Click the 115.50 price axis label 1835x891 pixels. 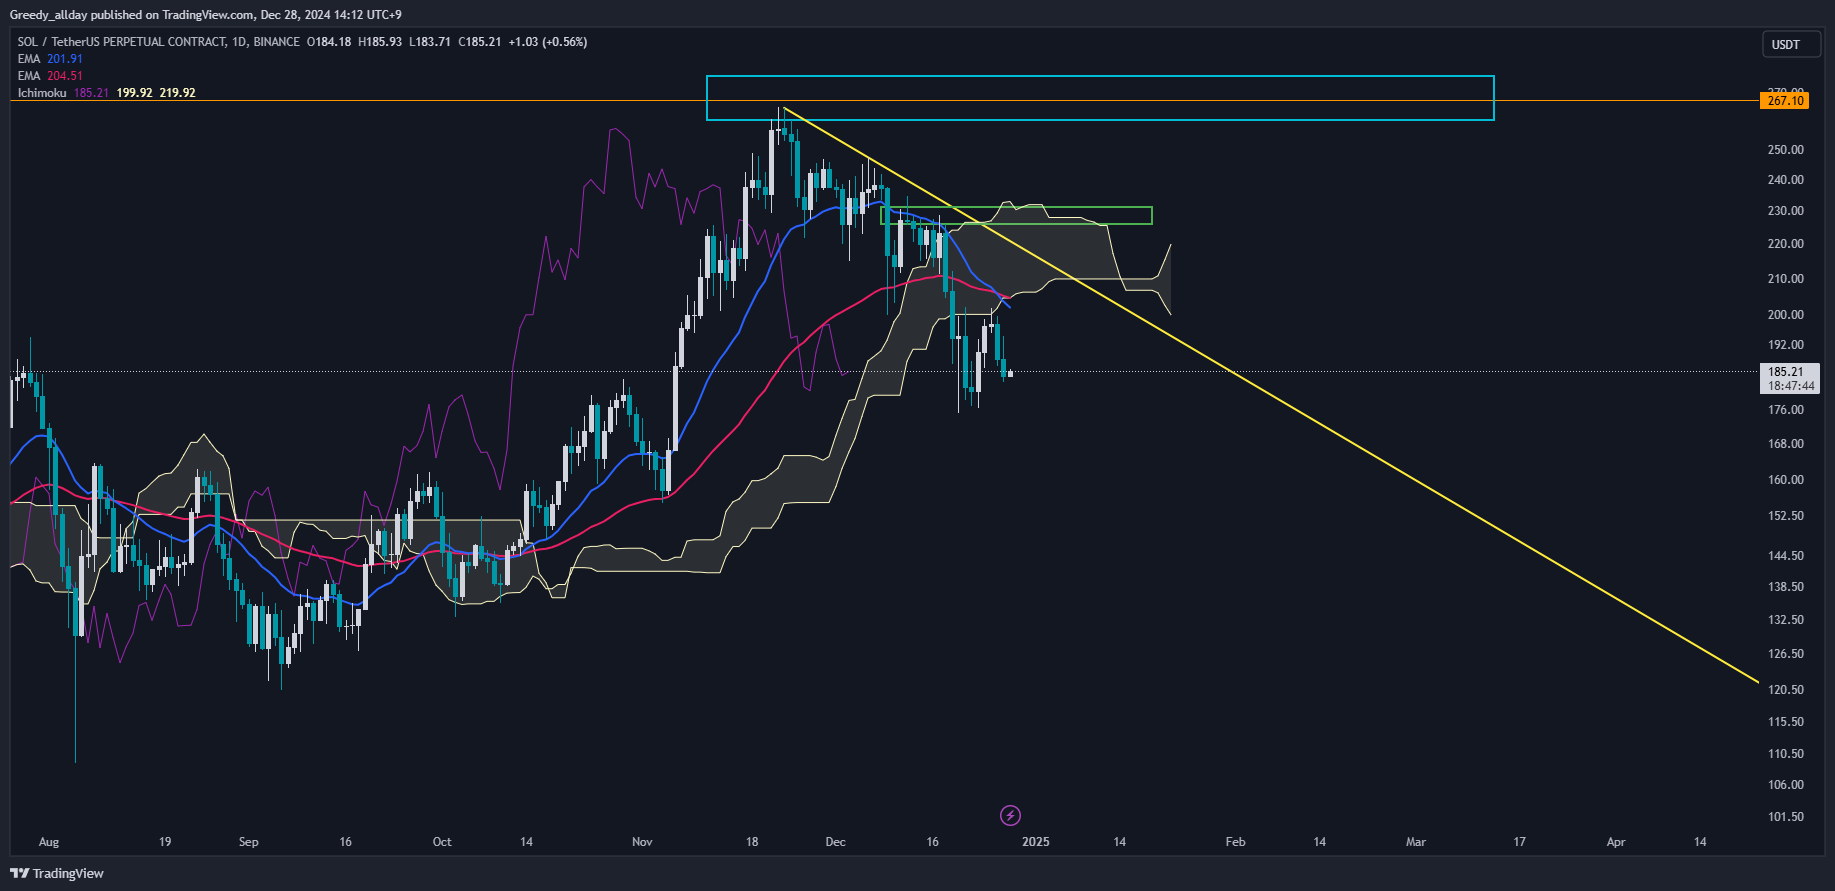1786,722
